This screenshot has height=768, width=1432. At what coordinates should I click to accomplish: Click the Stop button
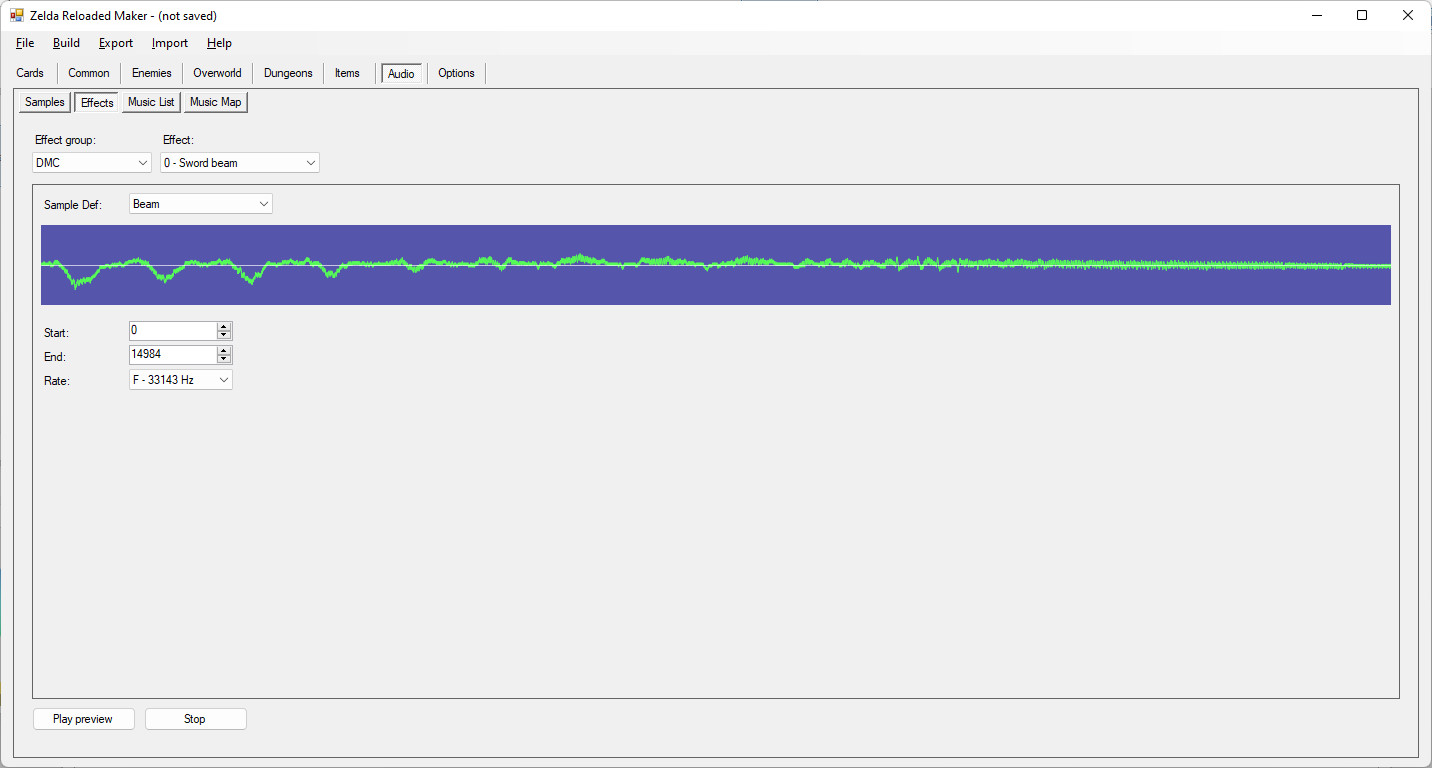click(x=195, y=719)
